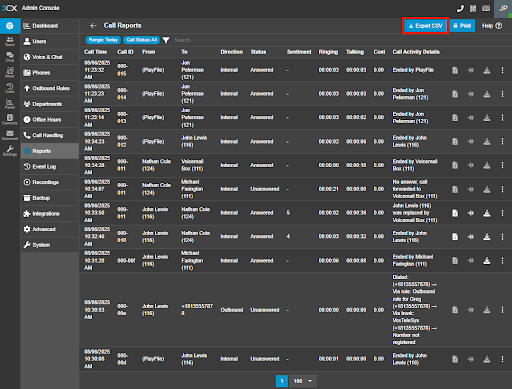Screen dimensions: 512x389
Task: Open the Meet icon in the narrow sidebar
Action: click(x=10, y=72)
